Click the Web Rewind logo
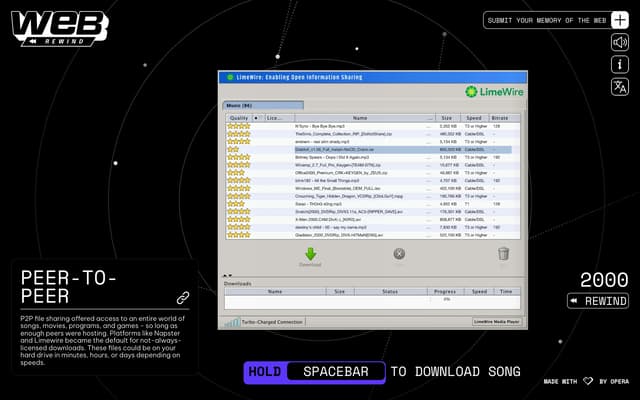The width and height of the screenshot is (640, 400). 60,28
